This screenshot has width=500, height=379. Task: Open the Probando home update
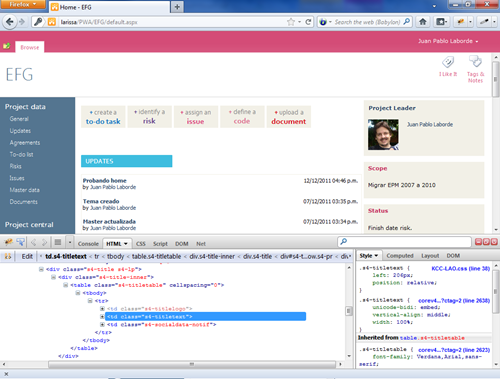pos(105,181)
